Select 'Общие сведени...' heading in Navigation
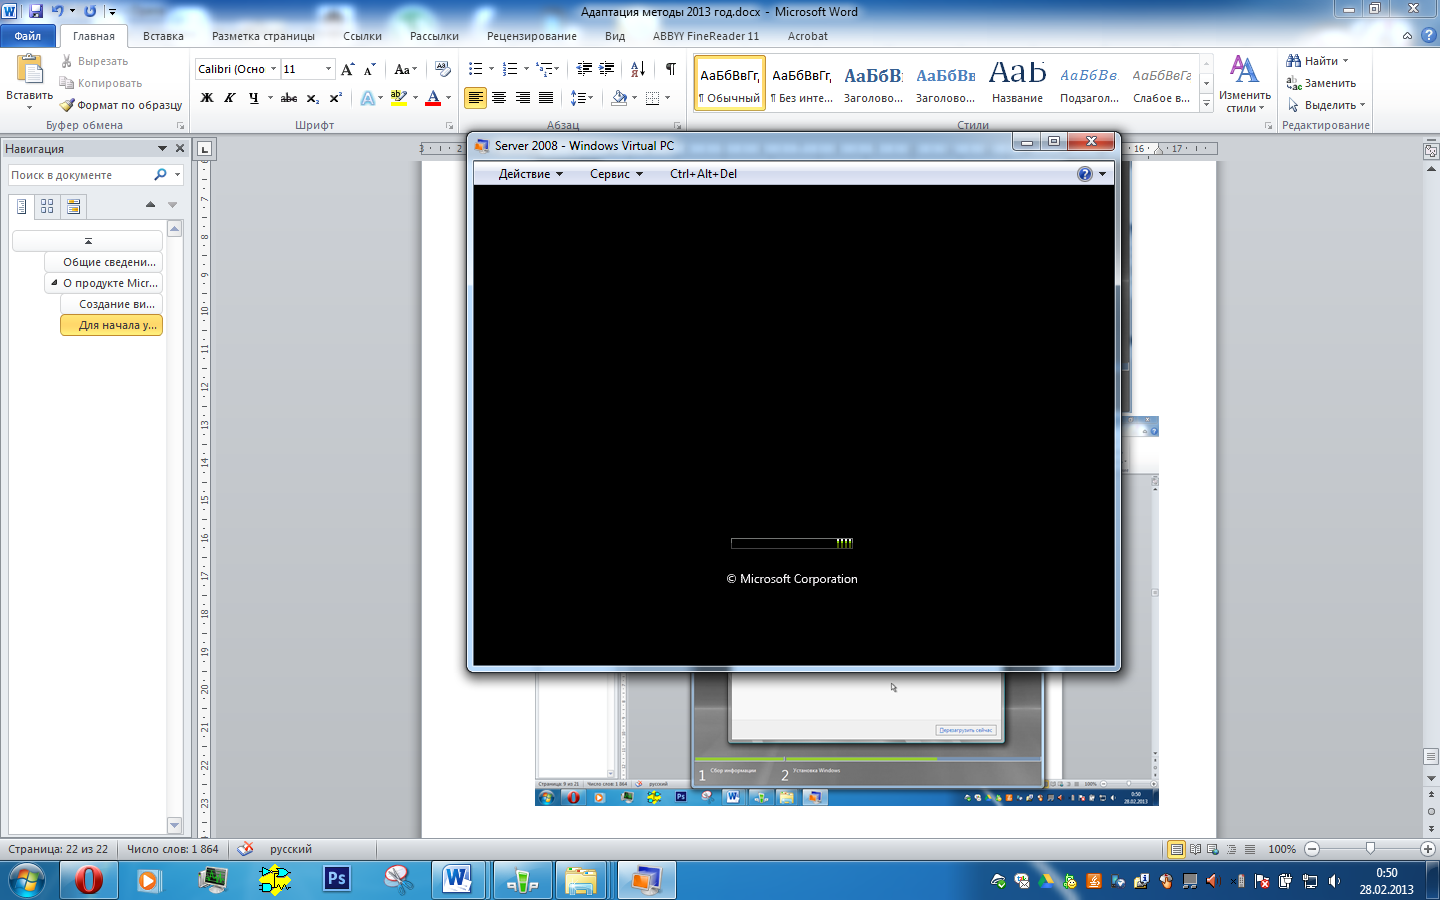Screen dimensions: 1440x900 click(103, 262)
